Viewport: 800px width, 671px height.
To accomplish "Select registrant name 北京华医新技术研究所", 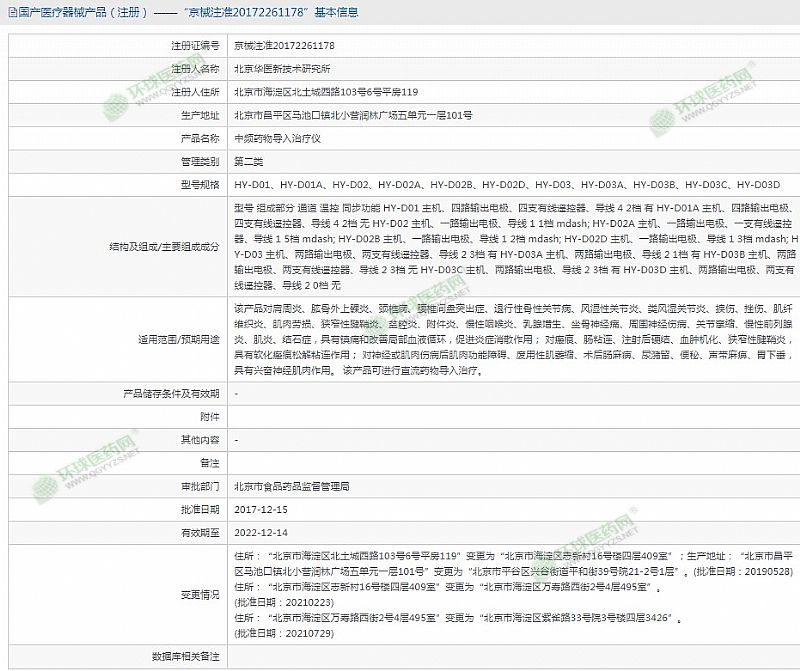I will (x=282, y=69).
